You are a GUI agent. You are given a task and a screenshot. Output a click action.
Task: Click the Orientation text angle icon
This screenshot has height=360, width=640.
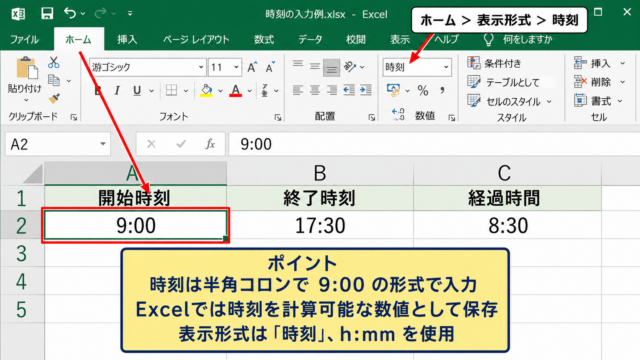(x=350, y=66)
